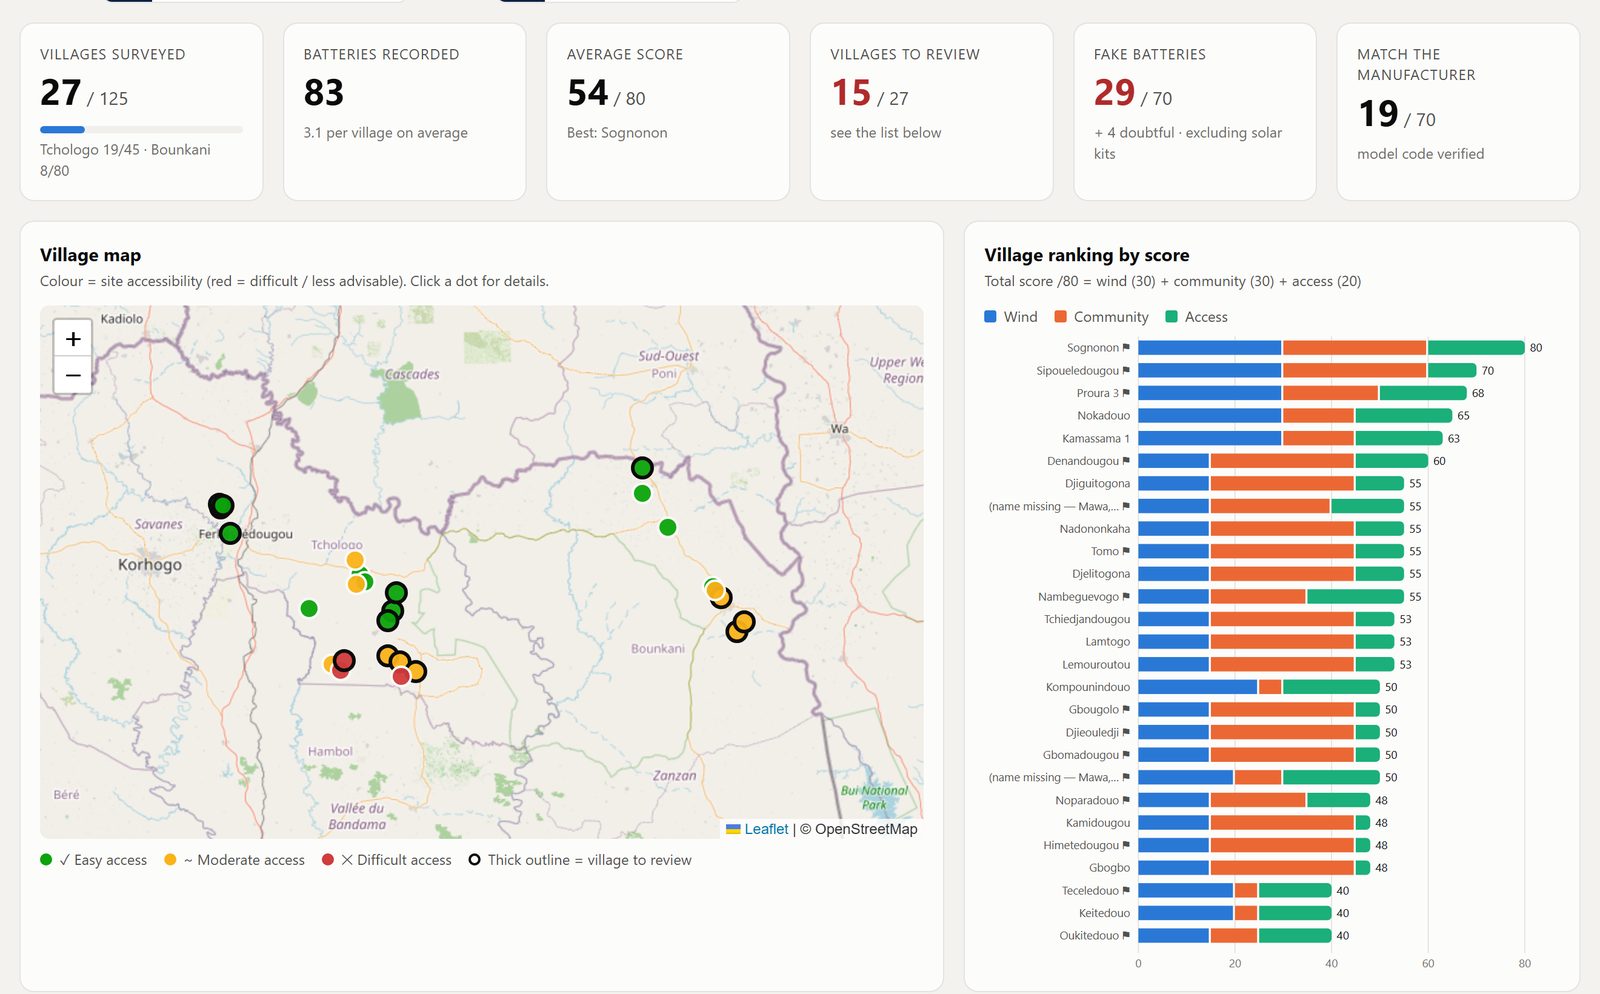The width and height of the screenshot is (1600, 994).
Task: Click the Kamassama 1 label in the ranking
Action: pyautogui.click(x=1096, y=439)
